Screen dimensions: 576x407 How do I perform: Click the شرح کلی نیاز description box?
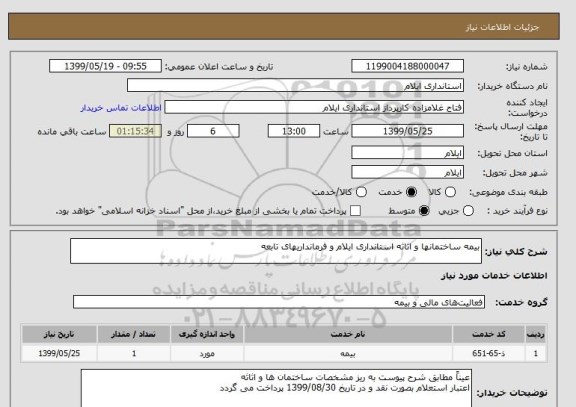pyautogui.click(x=276, y=251)
